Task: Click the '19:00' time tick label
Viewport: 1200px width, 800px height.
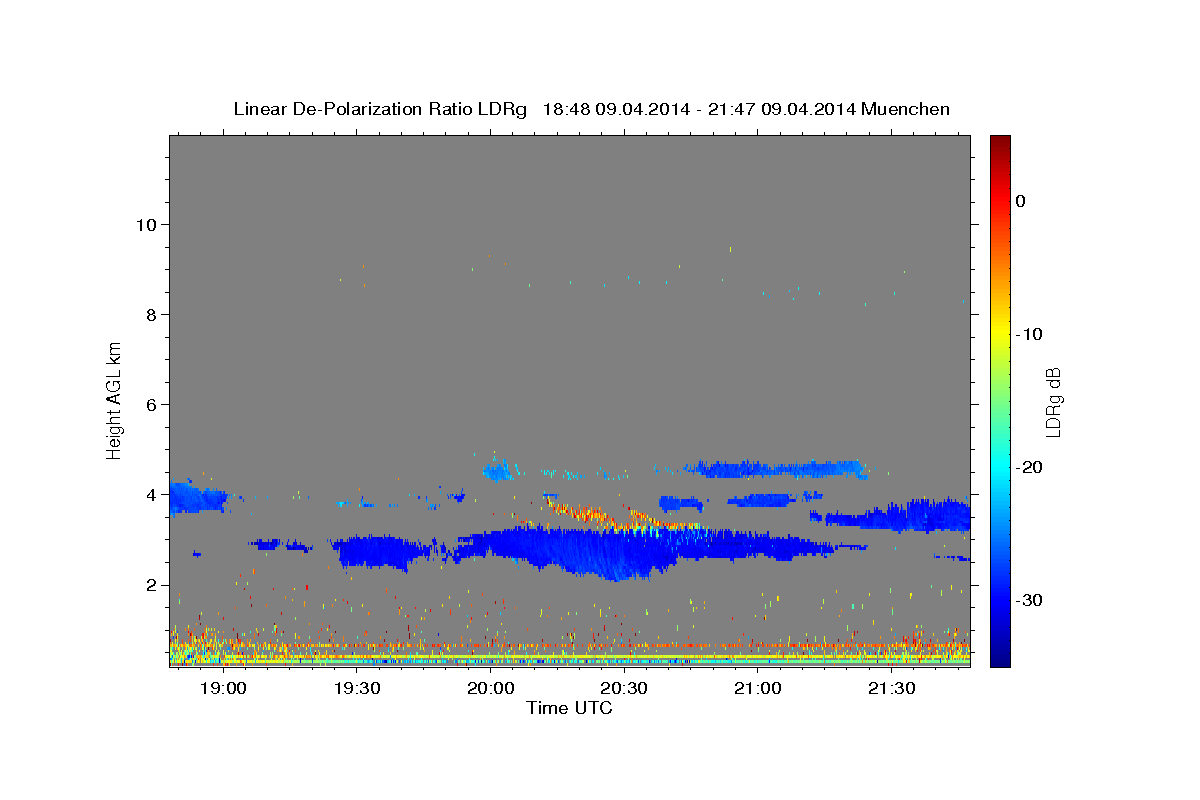Action: 223,689
